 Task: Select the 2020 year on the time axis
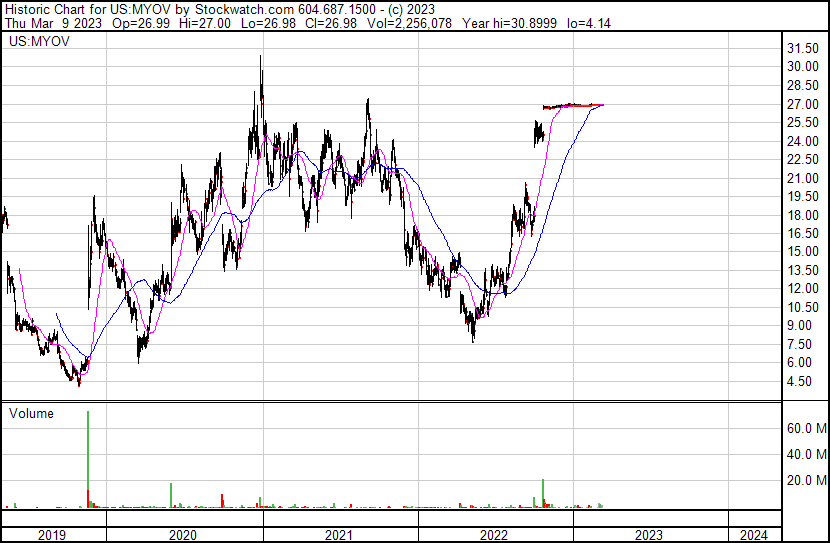pyautogui.click(x=183, y=534)
